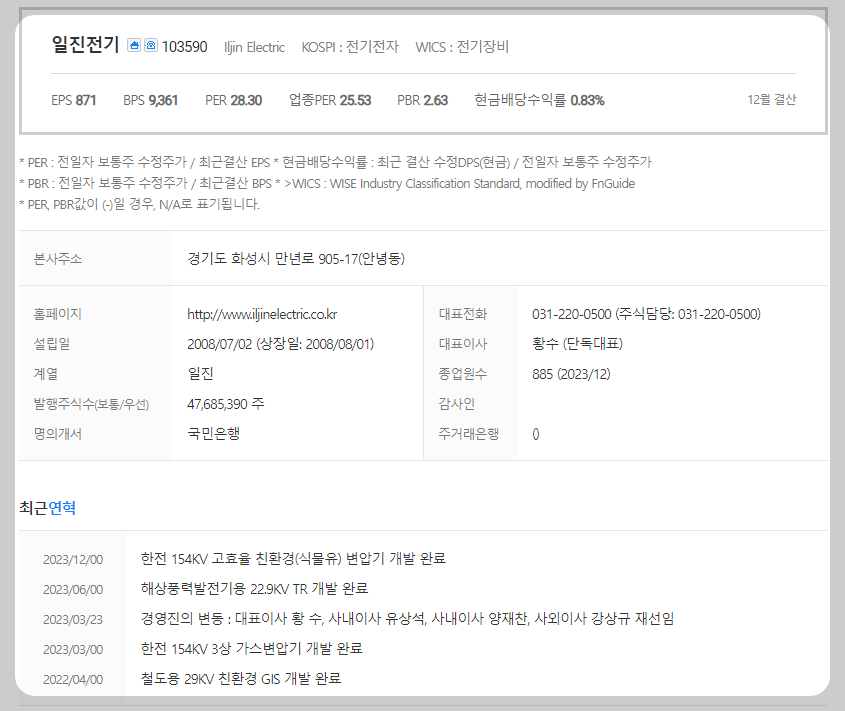The height and width of the screenshot is (711, 845).
Task: Click the BPS 9,361 value
Action: point(150,100)
